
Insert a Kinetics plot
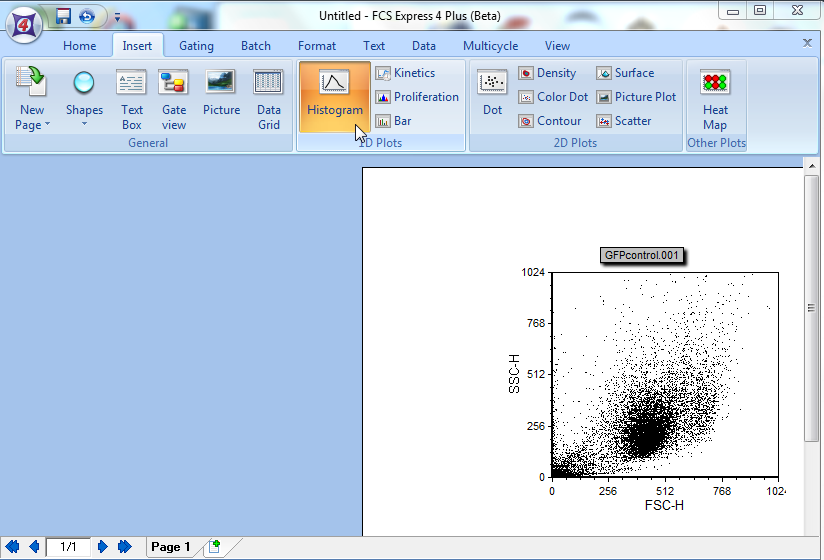tap(405, 73)
